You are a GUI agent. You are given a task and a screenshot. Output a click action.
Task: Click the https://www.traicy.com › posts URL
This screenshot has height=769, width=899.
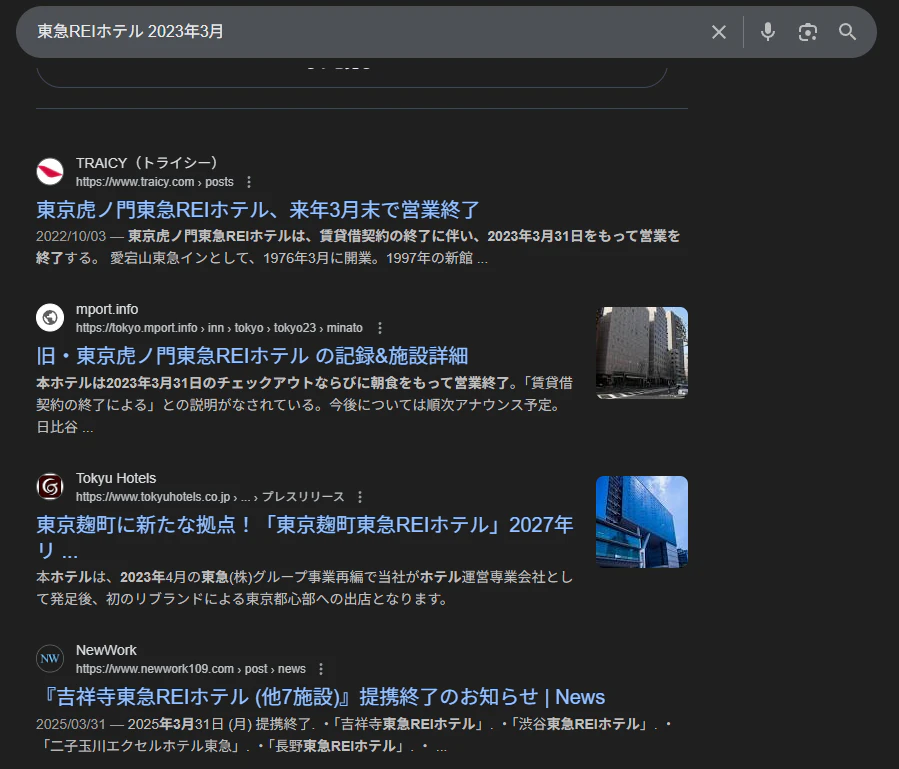click(x=155, y=182)
